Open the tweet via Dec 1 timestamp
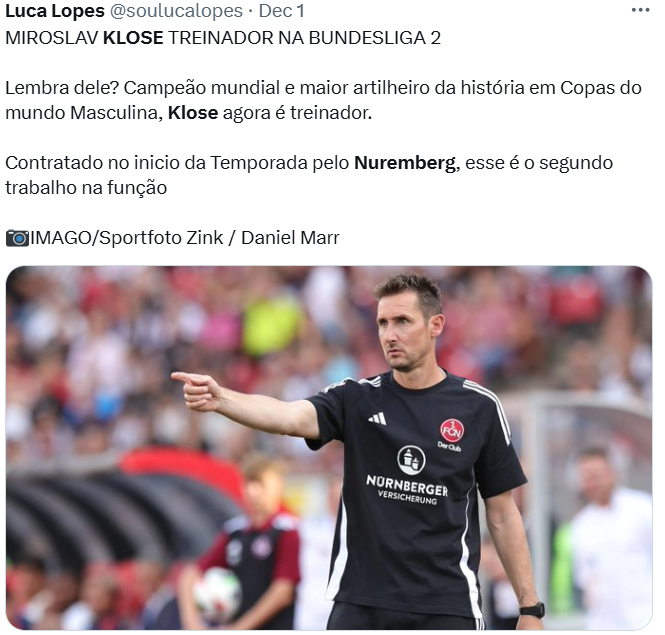665x635 pixels. 282,11
